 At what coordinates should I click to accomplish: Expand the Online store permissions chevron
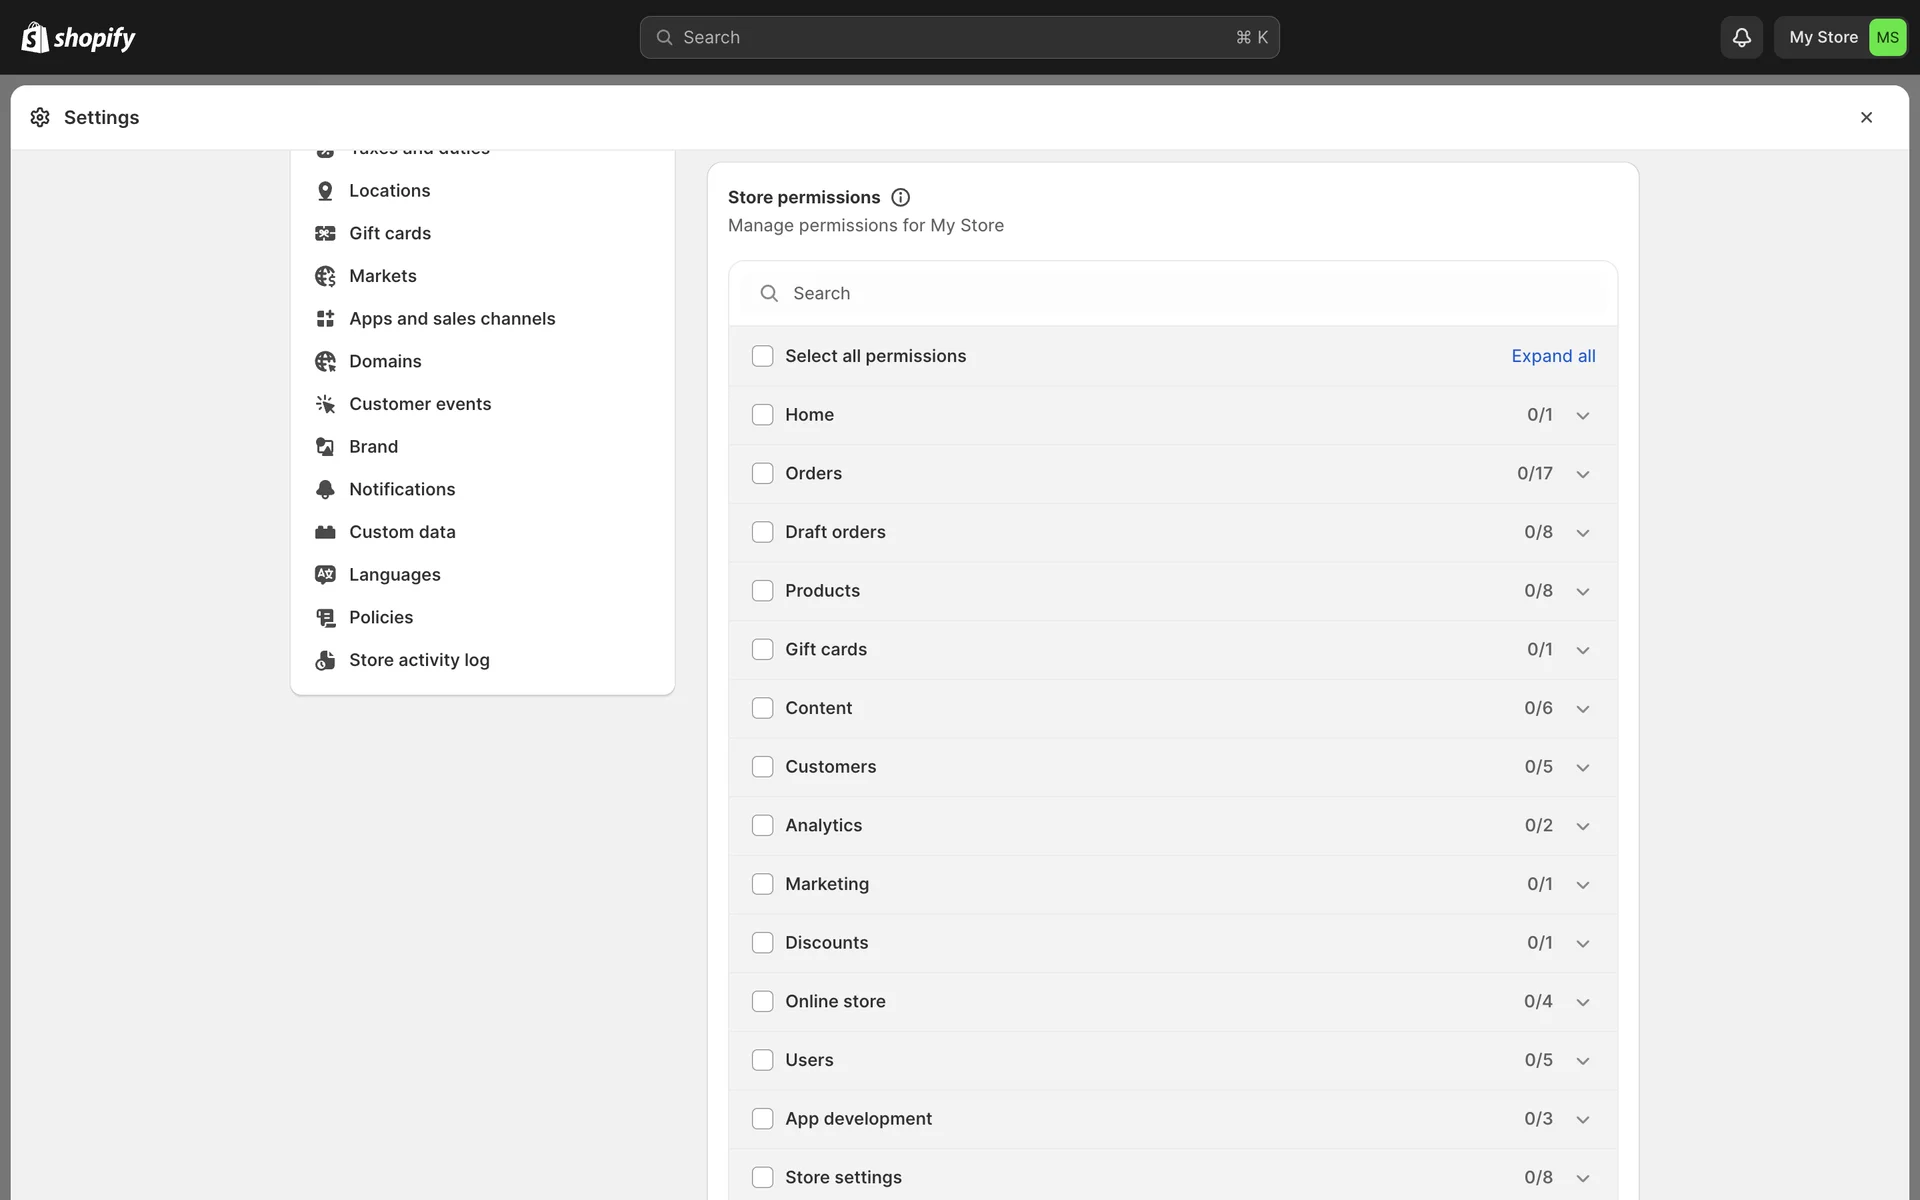coord(1582,1002)
